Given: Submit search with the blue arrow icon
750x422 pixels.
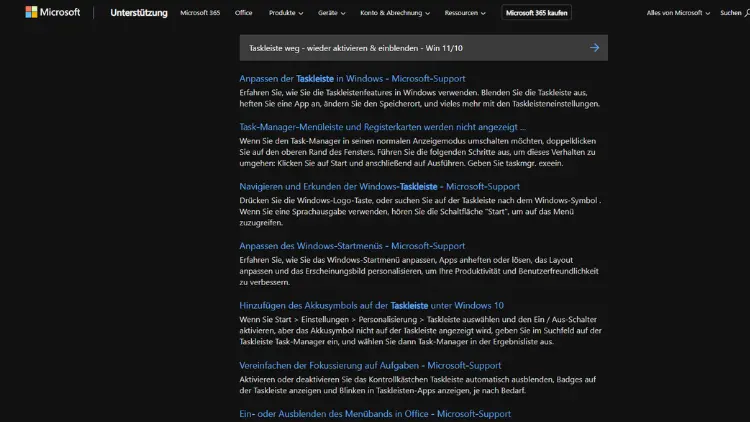Looking at the screenshot, I should (x=594, y=48).
